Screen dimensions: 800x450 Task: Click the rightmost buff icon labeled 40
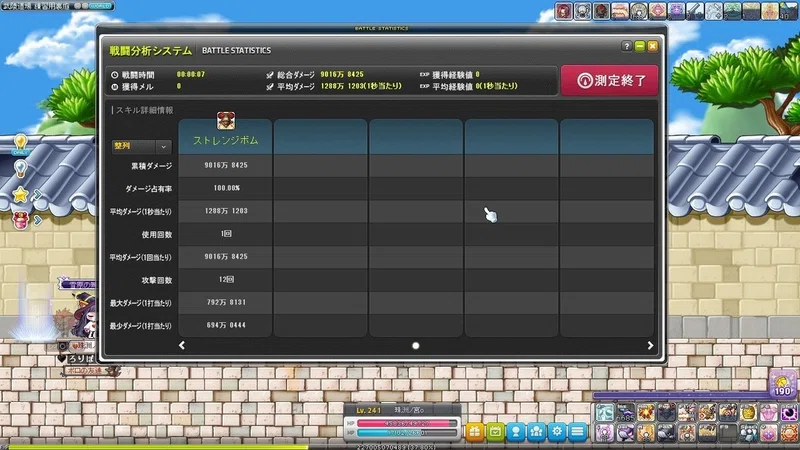pyautogui.click(x=788, y=11)
